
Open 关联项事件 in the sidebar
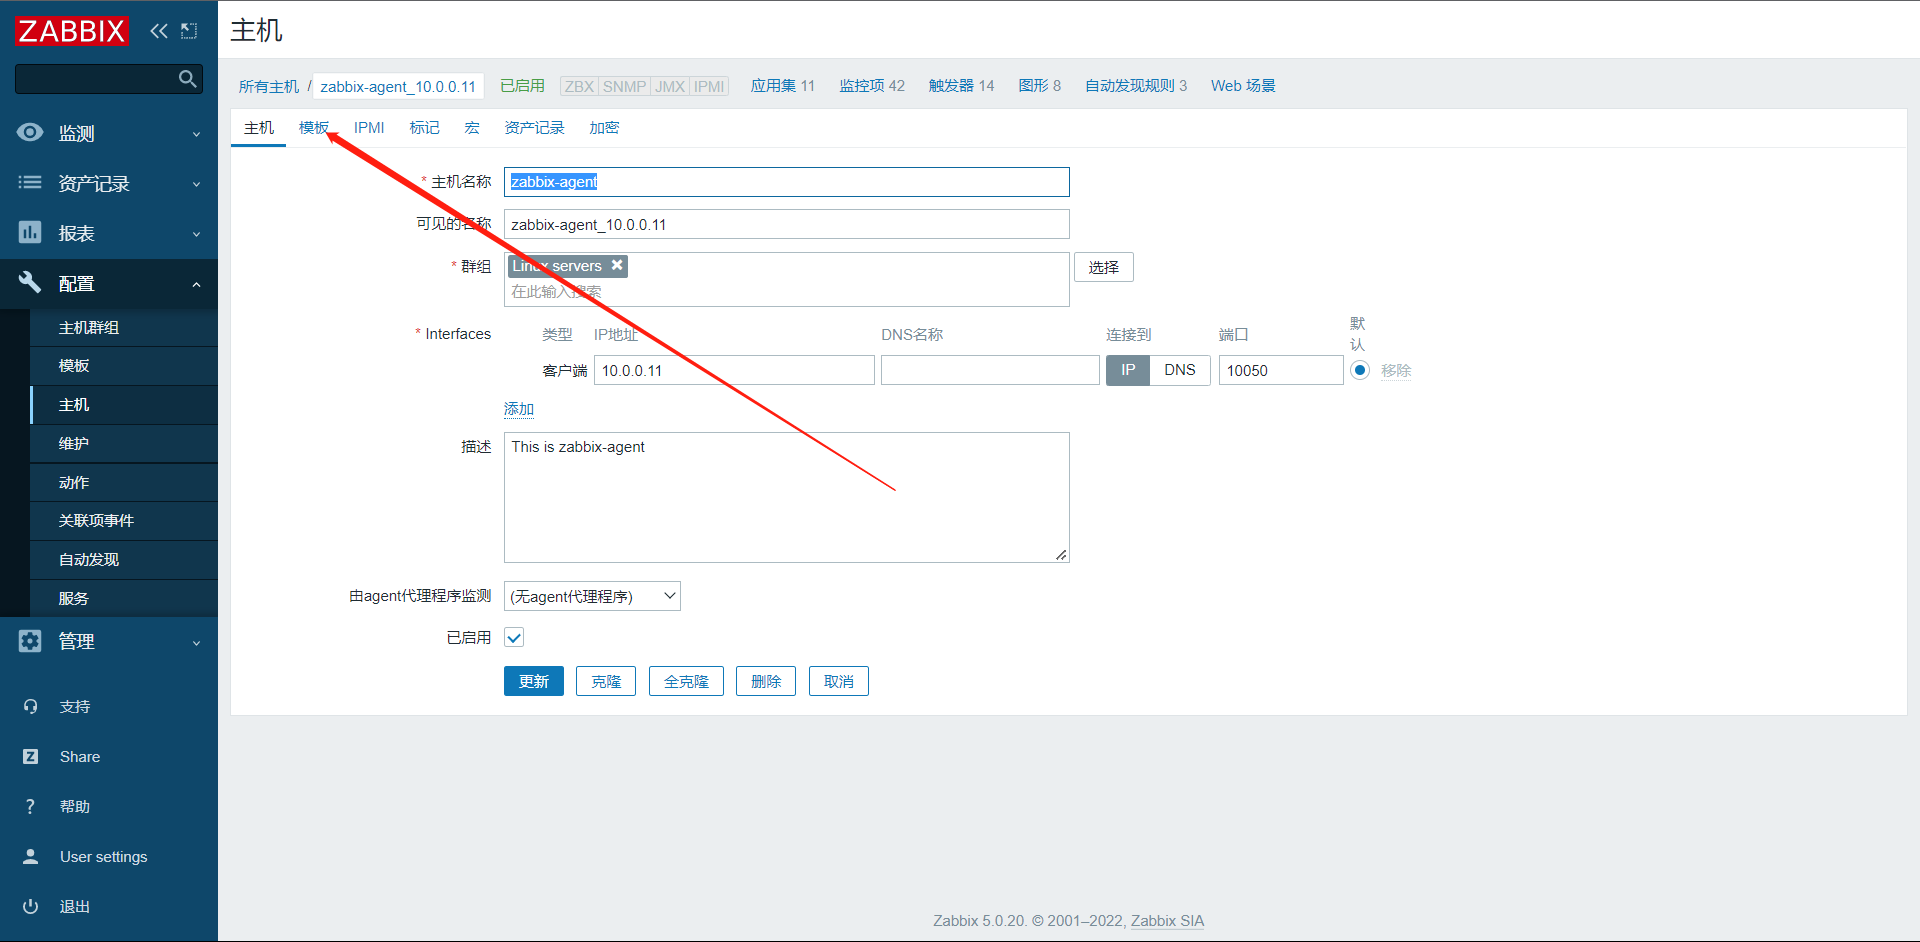click(x=124, y=521)
